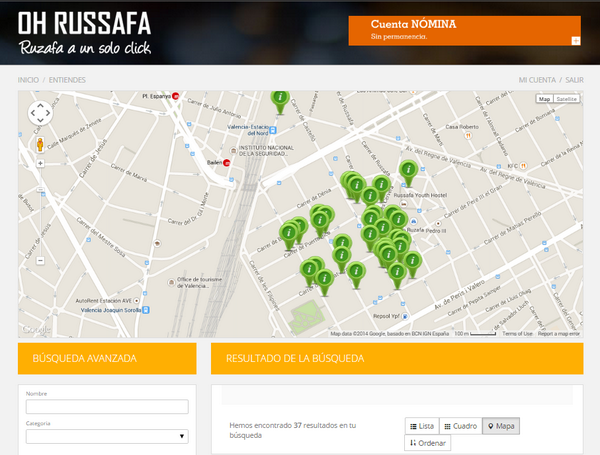Click the Google logo on the map
The width and height of the screenshot is (600, 455).
tap(36, 329)
